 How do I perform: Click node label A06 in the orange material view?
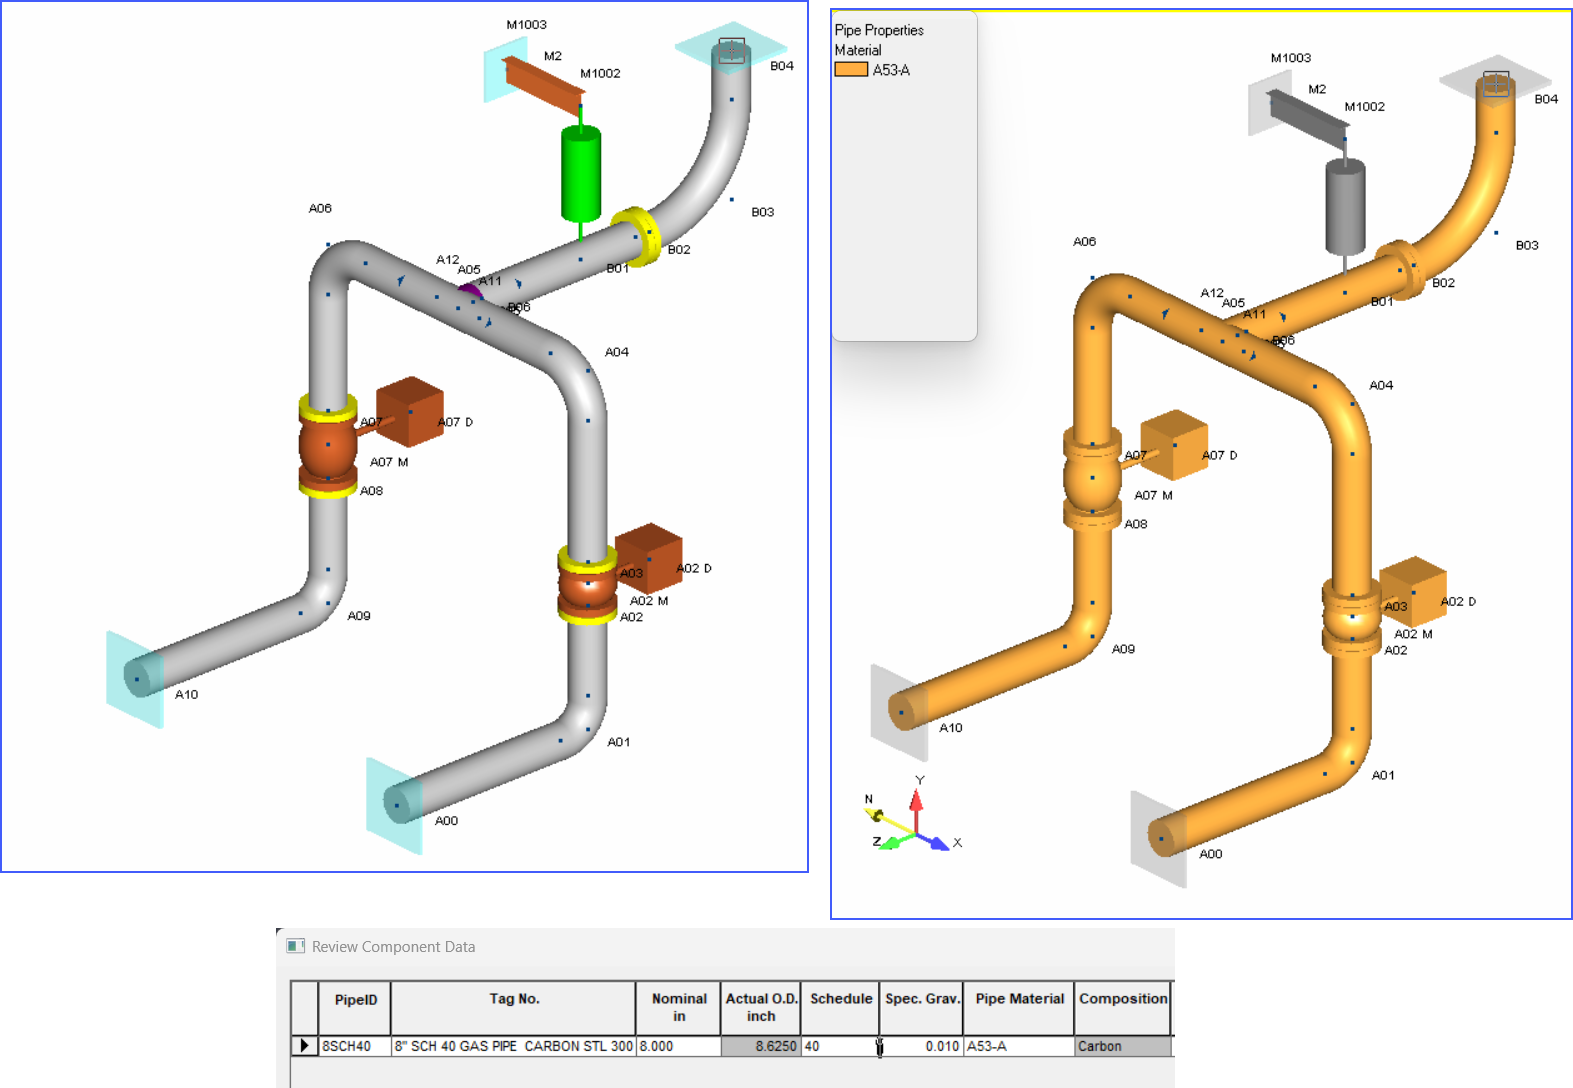(1085, 242)
